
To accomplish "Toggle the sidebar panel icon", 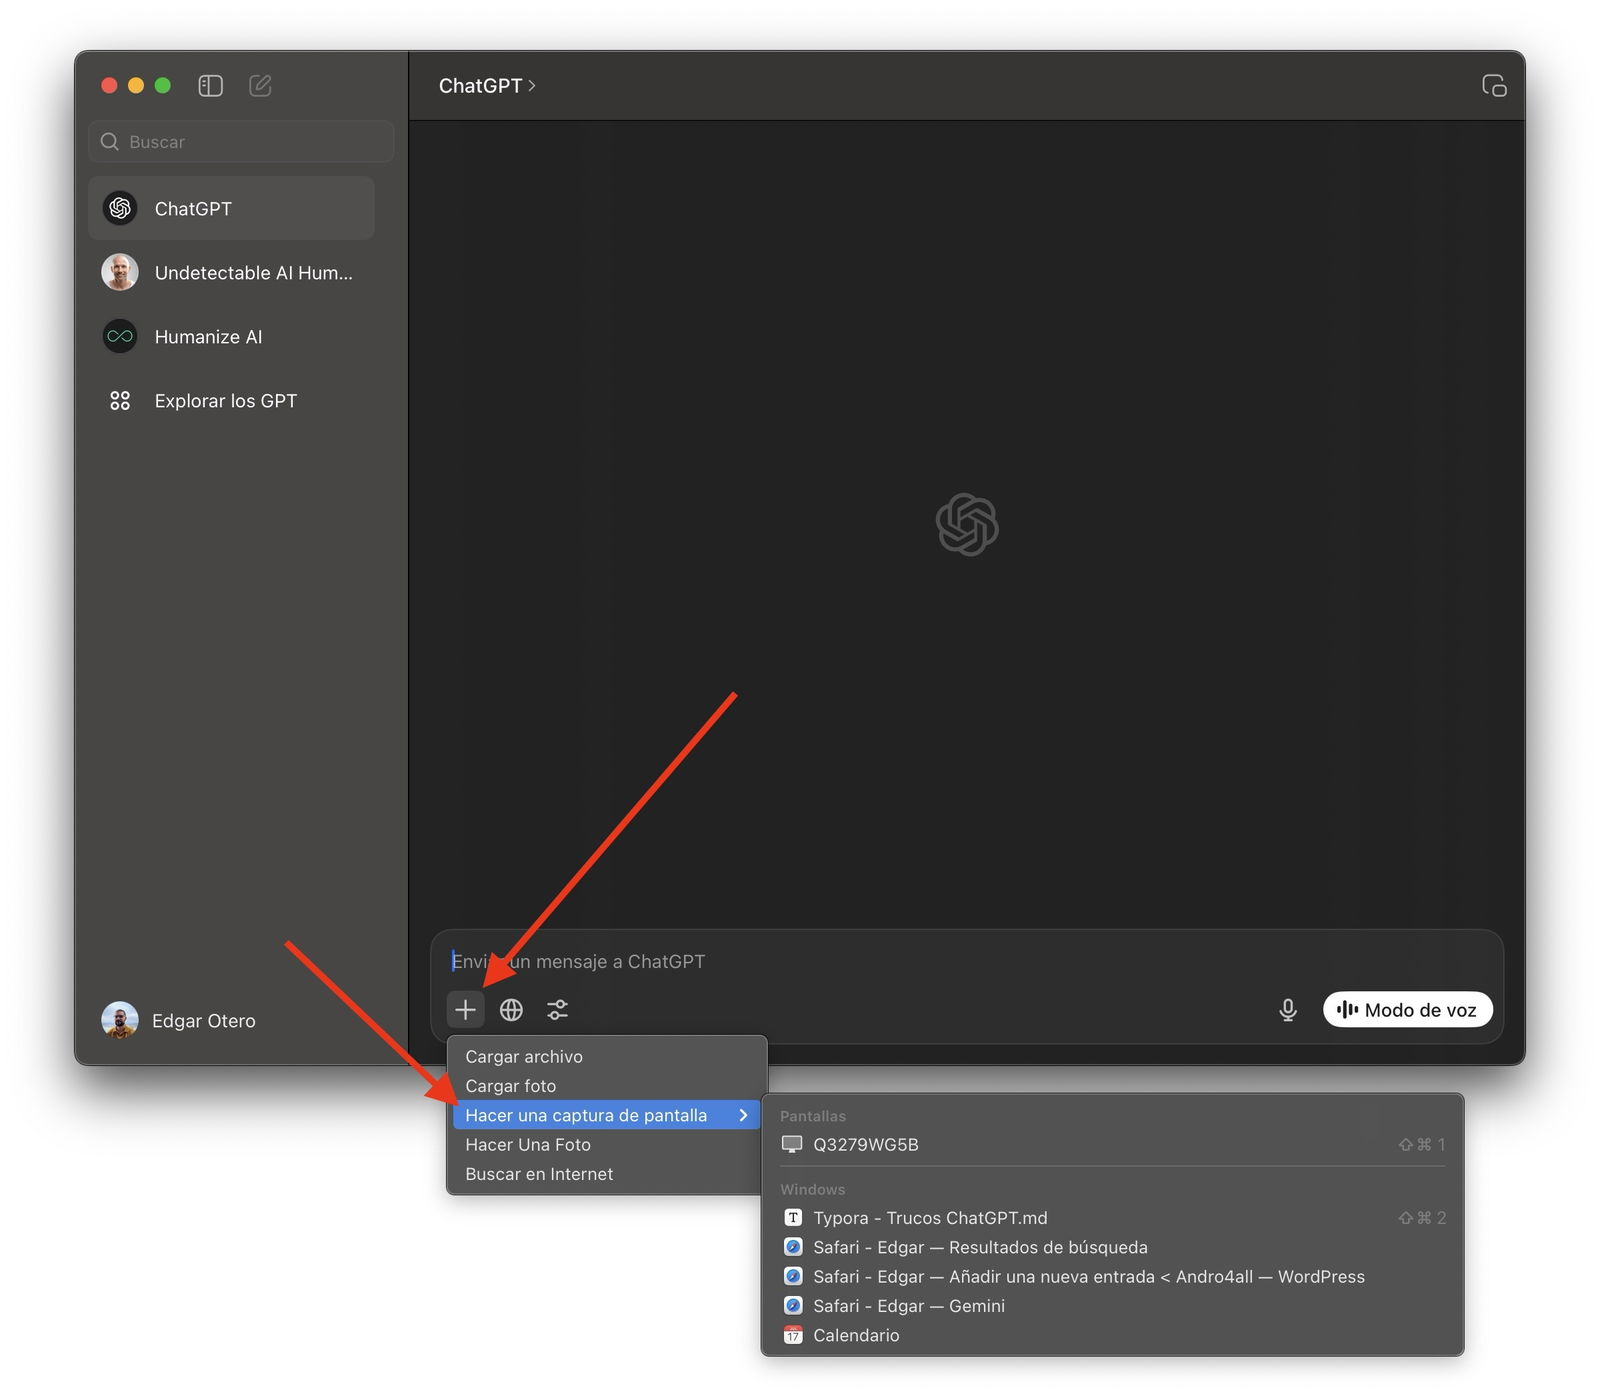I will click(x=210, y=86).
